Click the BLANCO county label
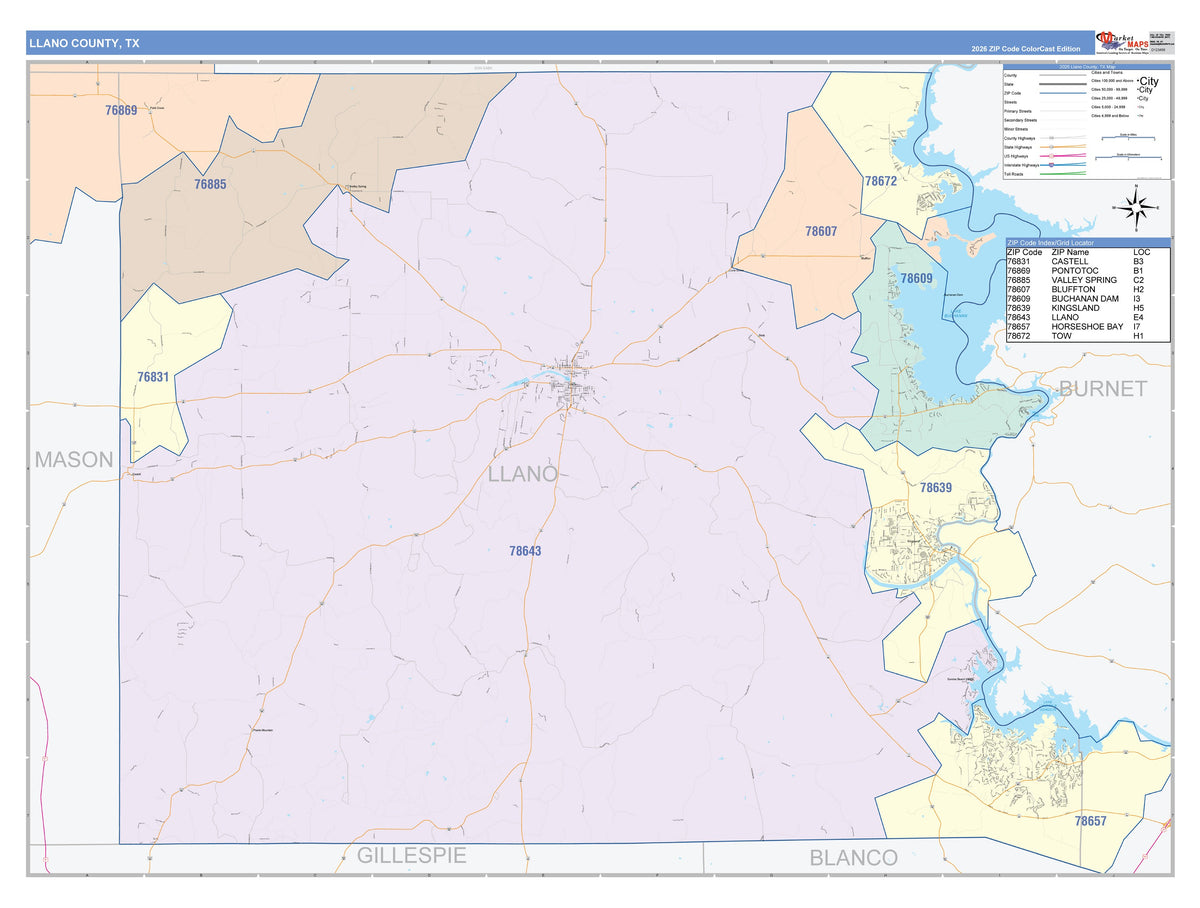This screenshot has height=908, width=1200. point(853,857)
